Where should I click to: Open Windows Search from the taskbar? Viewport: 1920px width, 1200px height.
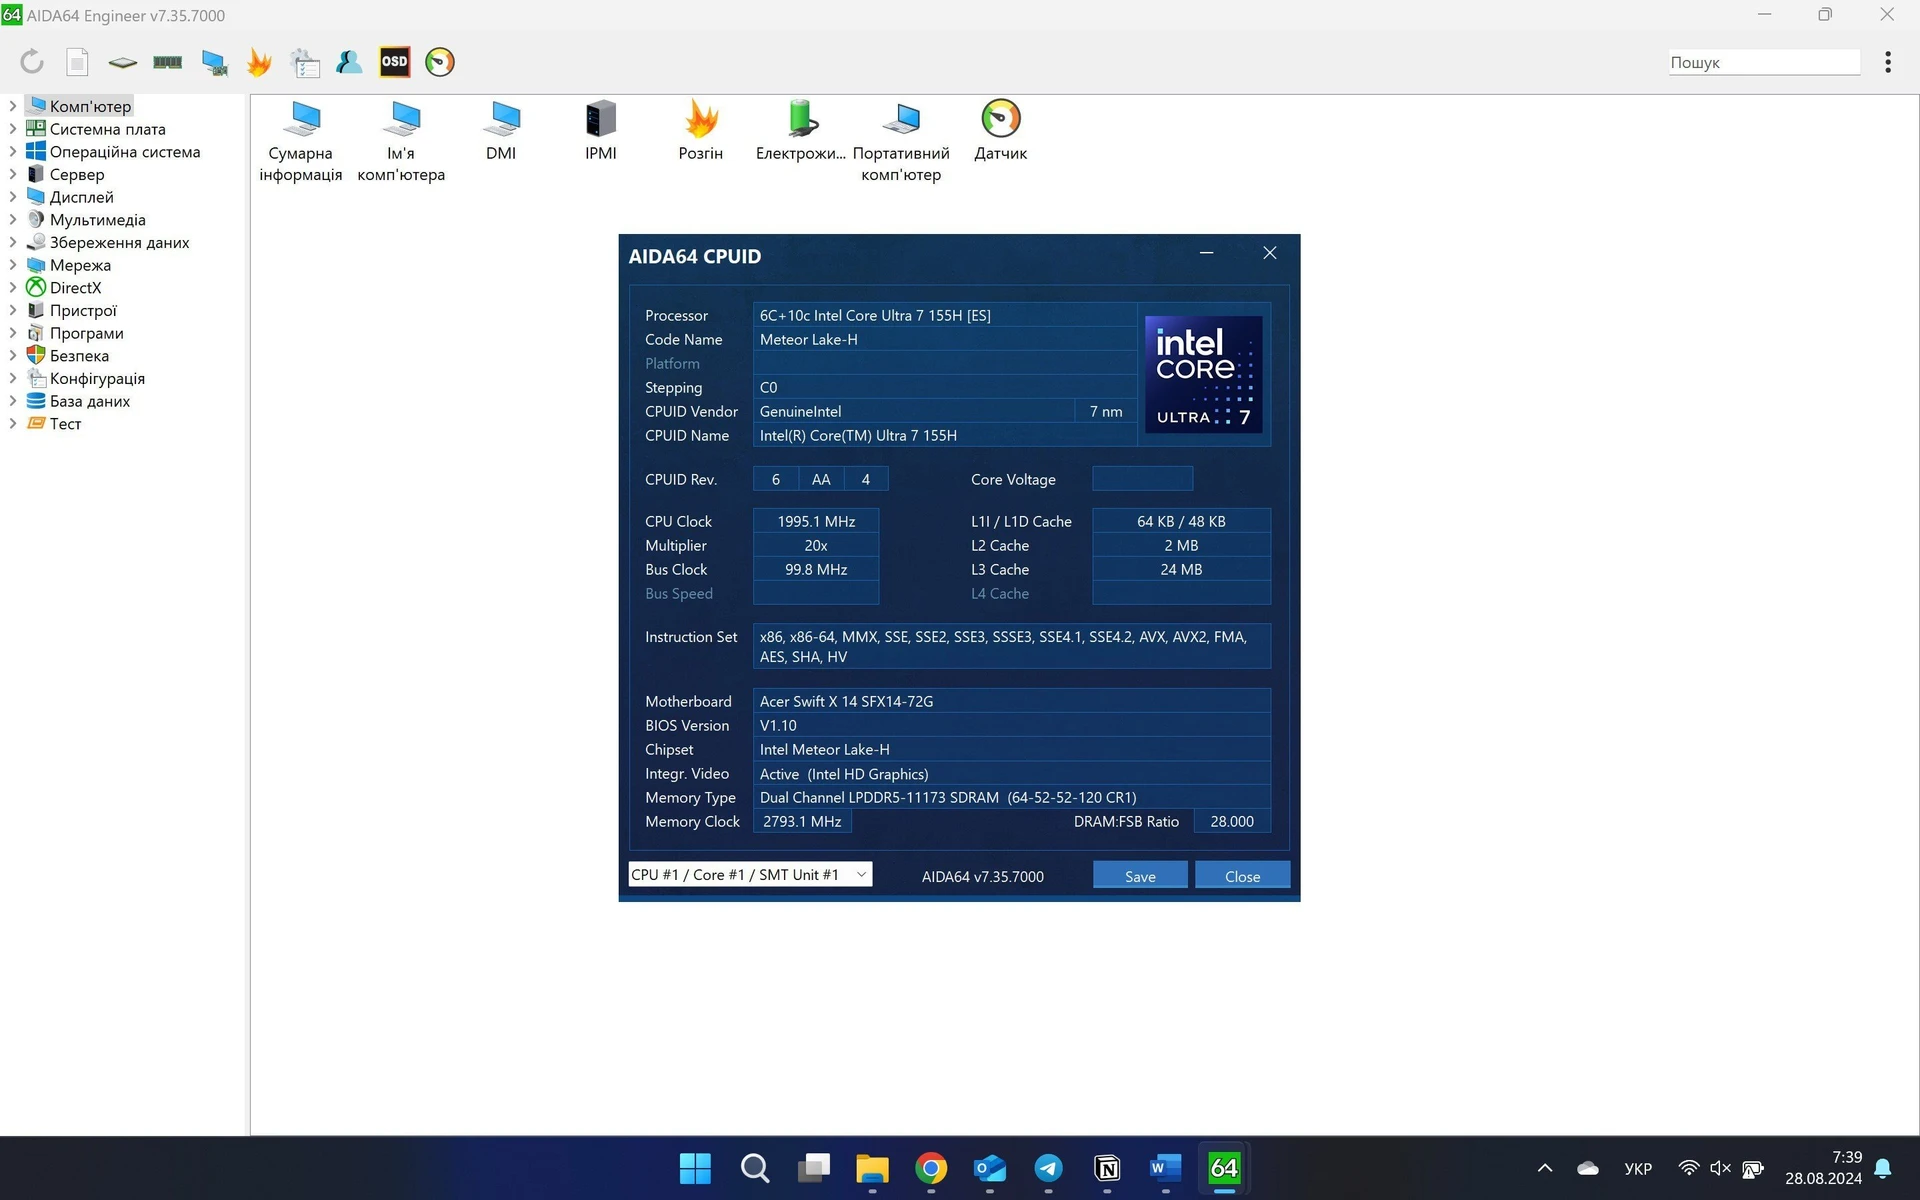coord(754,1167)
